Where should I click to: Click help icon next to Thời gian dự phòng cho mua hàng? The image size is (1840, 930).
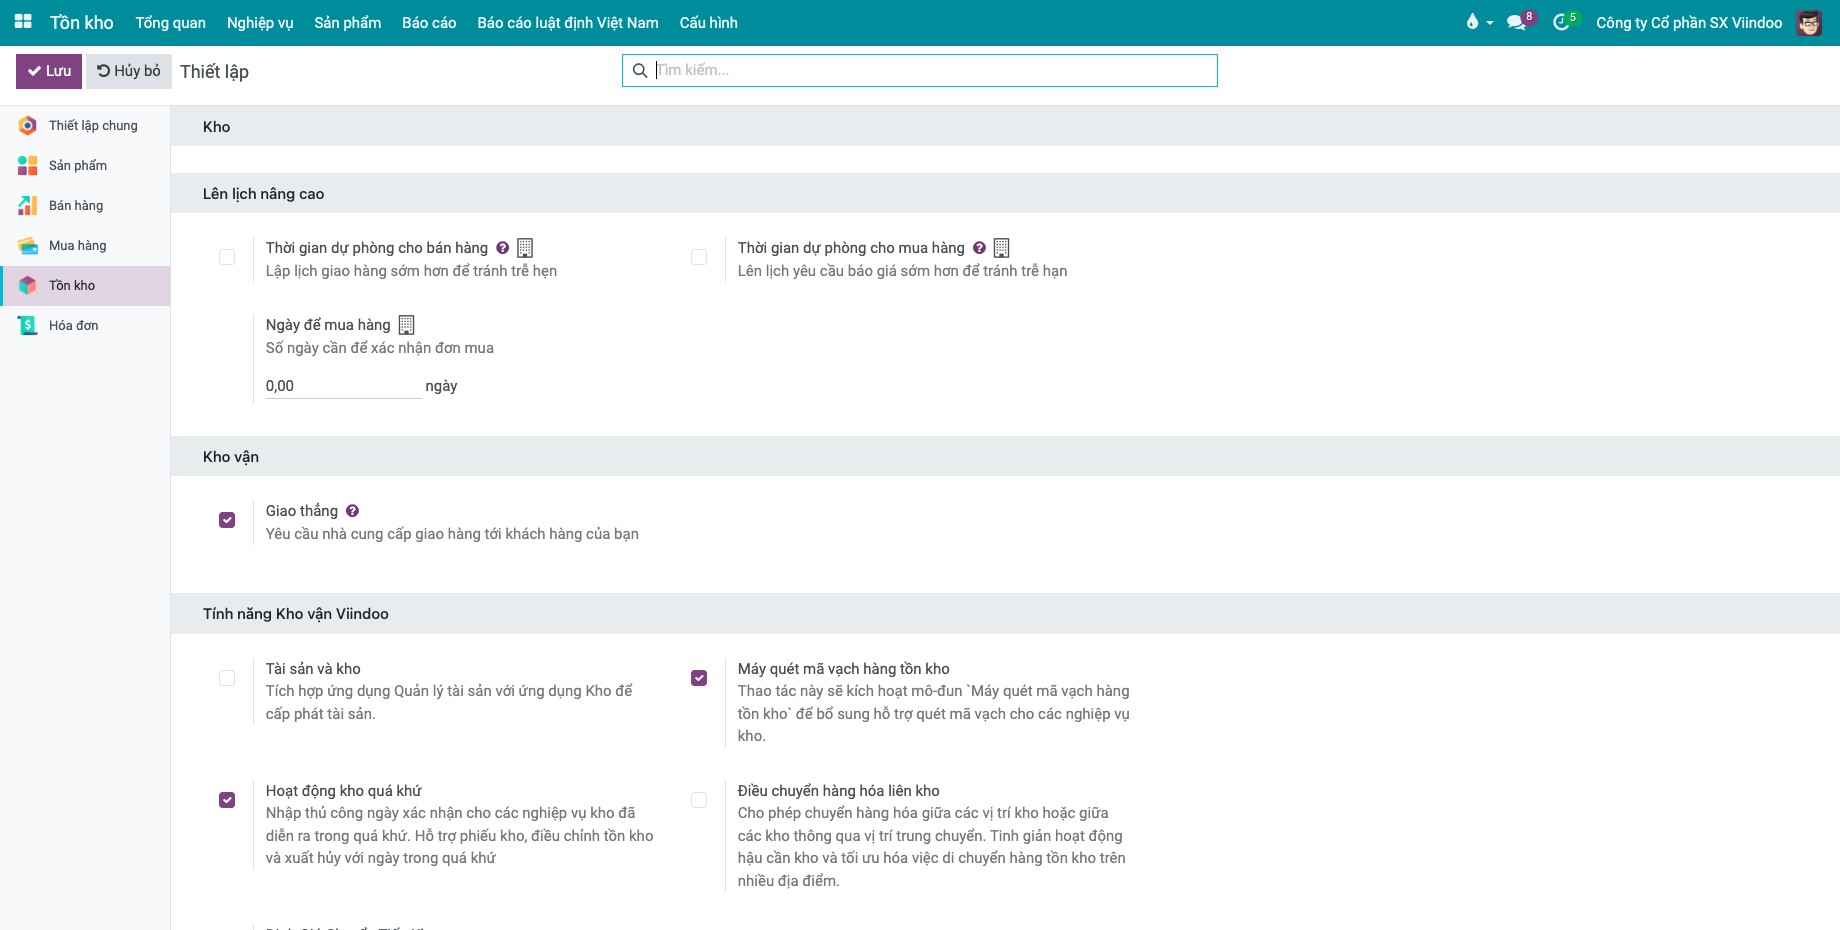coord(980,248)
